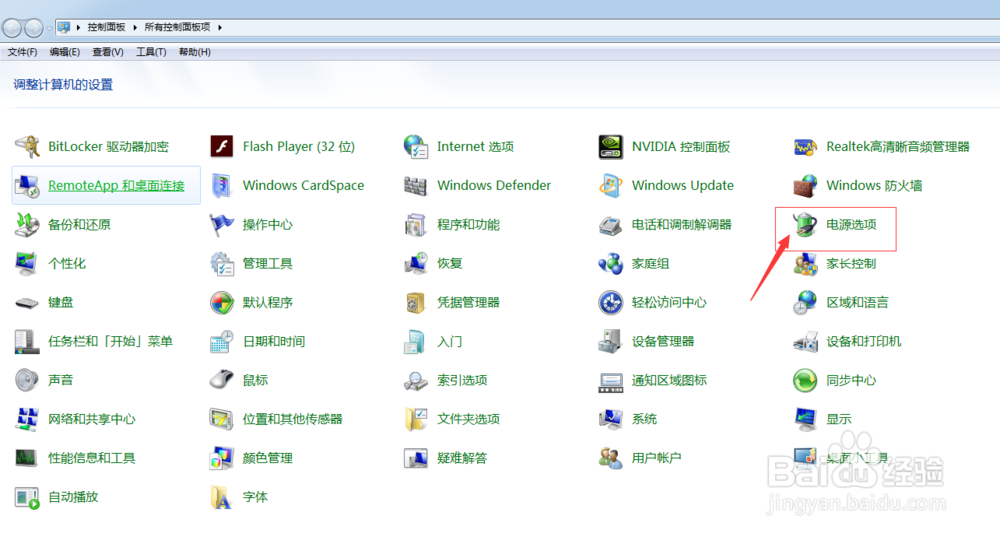This screenshot has height=537, width=1000.
Task: Click the 操作中心 flag icon
Action: (x=221, y=224)
